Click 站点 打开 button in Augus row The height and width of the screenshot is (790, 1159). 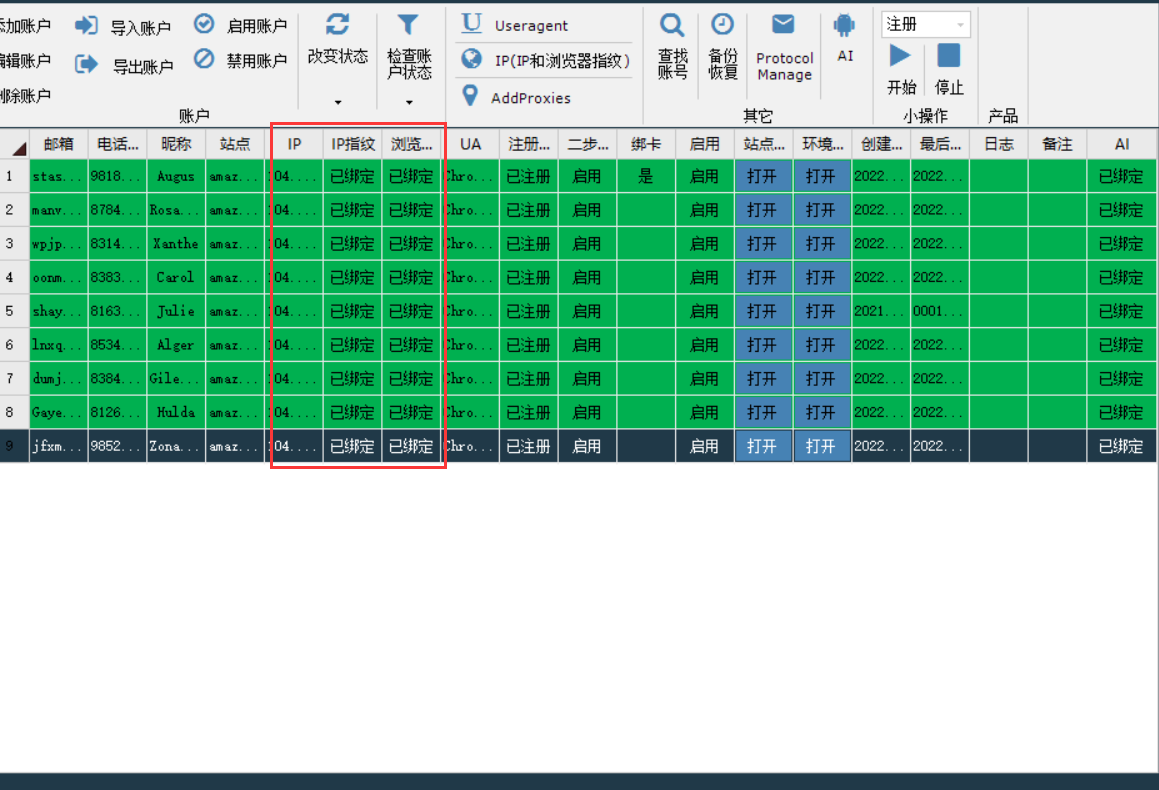[764, 177]
